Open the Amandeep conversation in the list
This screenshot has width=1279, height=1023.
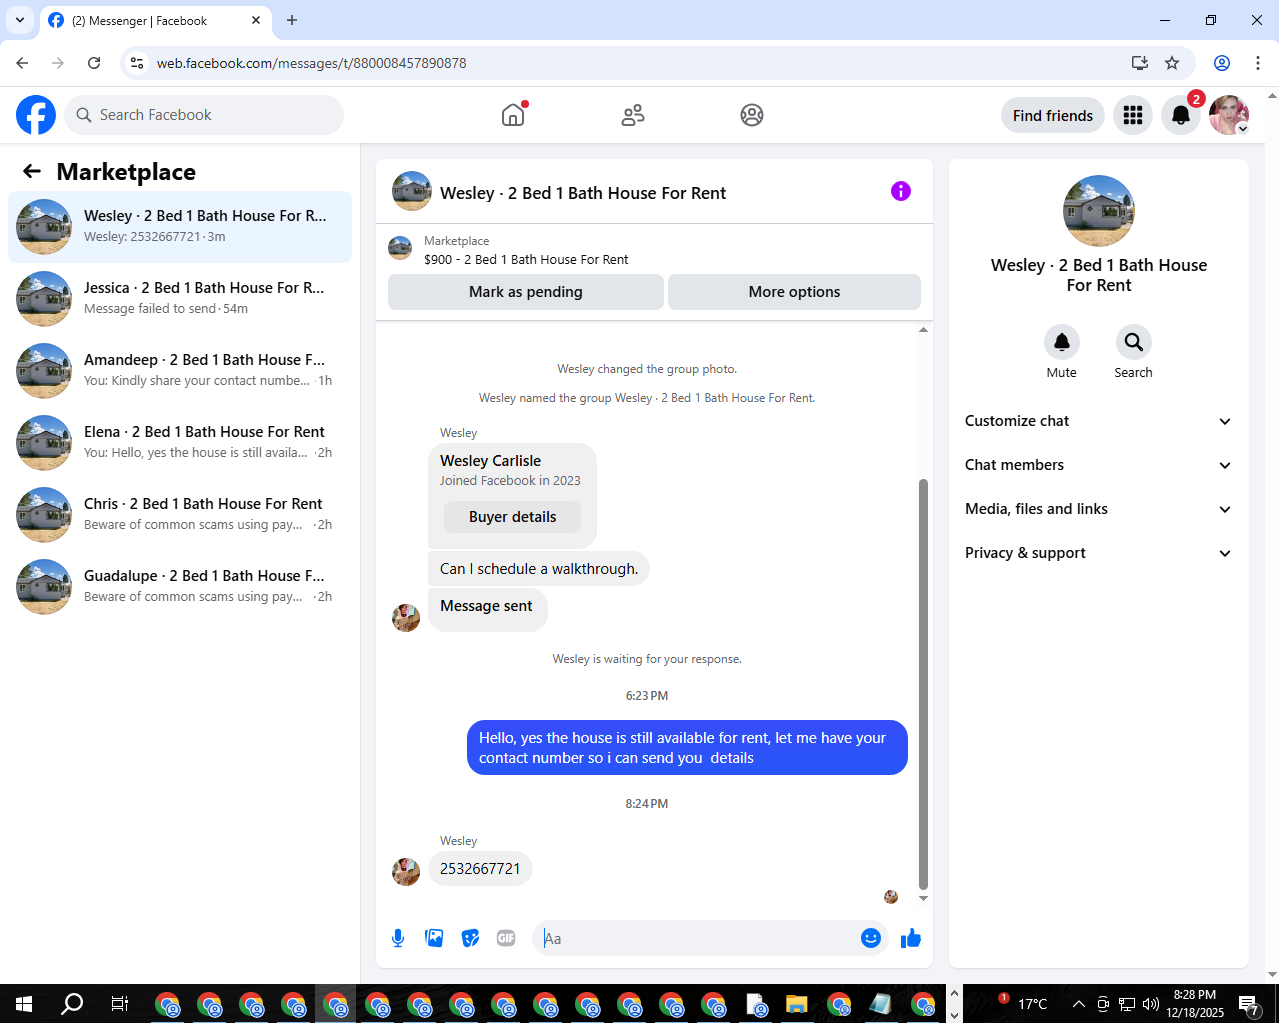(x=180, y=371)
